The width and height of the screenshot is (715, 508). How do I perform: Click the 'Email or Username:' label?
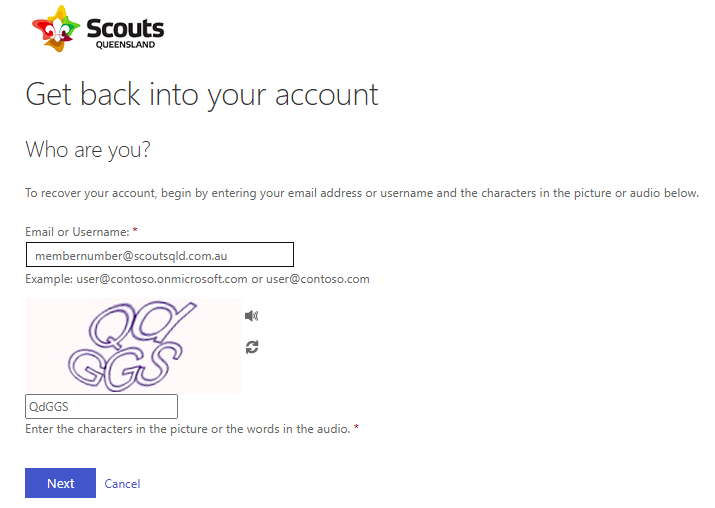[77, 232]
